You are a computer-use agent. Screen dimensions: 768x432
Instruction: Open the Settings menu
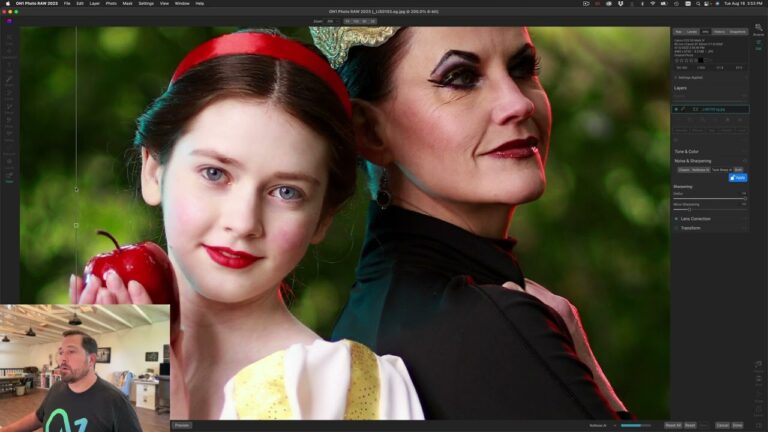(146, 3)
